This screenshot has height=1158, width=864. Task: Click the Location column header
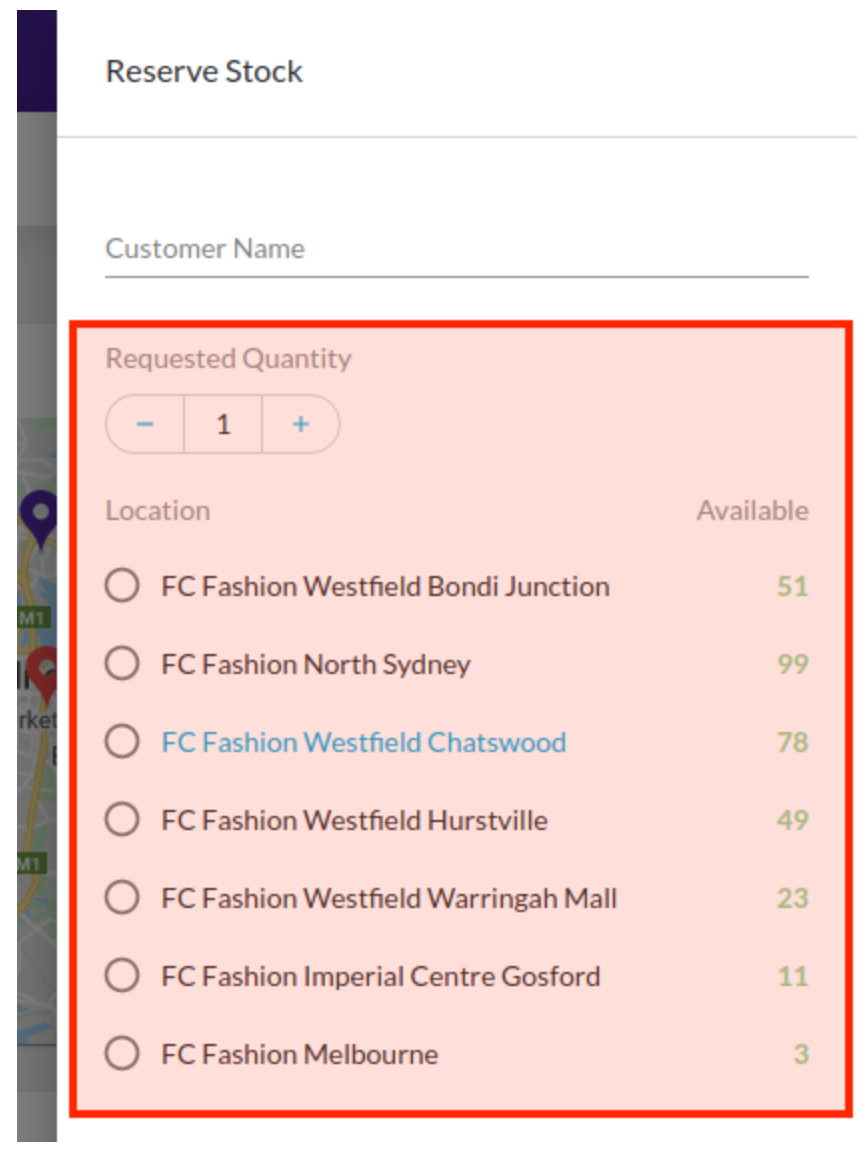click(x=158, y=510)
